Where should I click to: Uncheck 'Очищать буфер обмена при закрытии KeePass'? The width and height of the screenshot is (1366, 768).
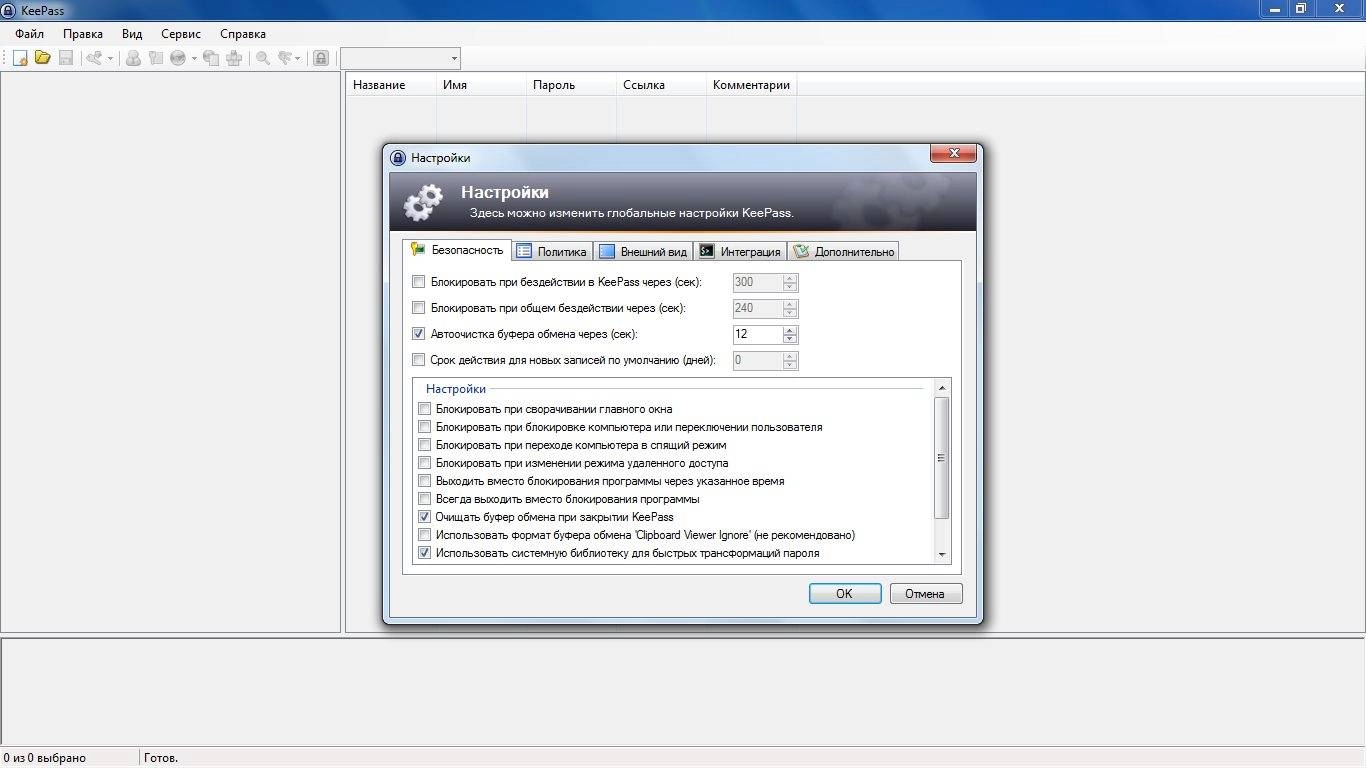point(425,517)
